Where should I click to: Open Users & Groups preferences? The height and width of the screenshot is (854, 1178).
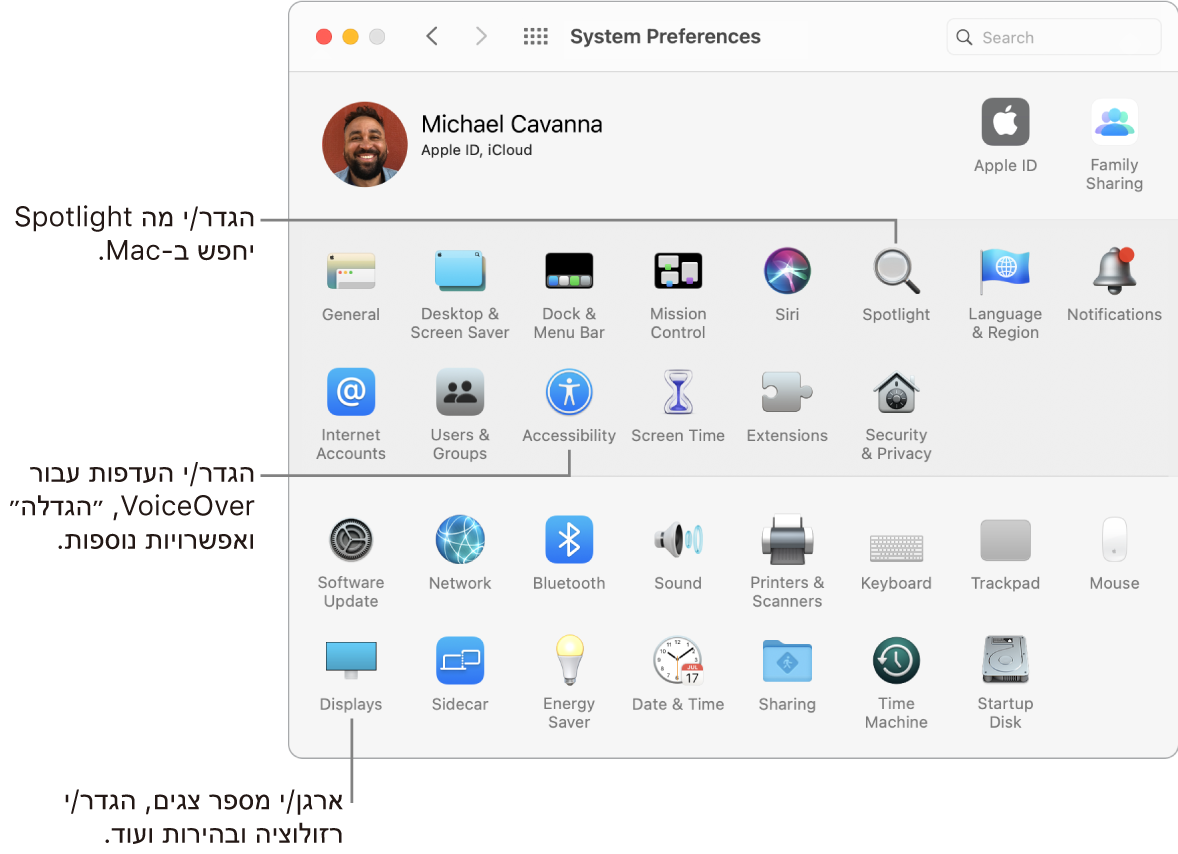(460, 392)
